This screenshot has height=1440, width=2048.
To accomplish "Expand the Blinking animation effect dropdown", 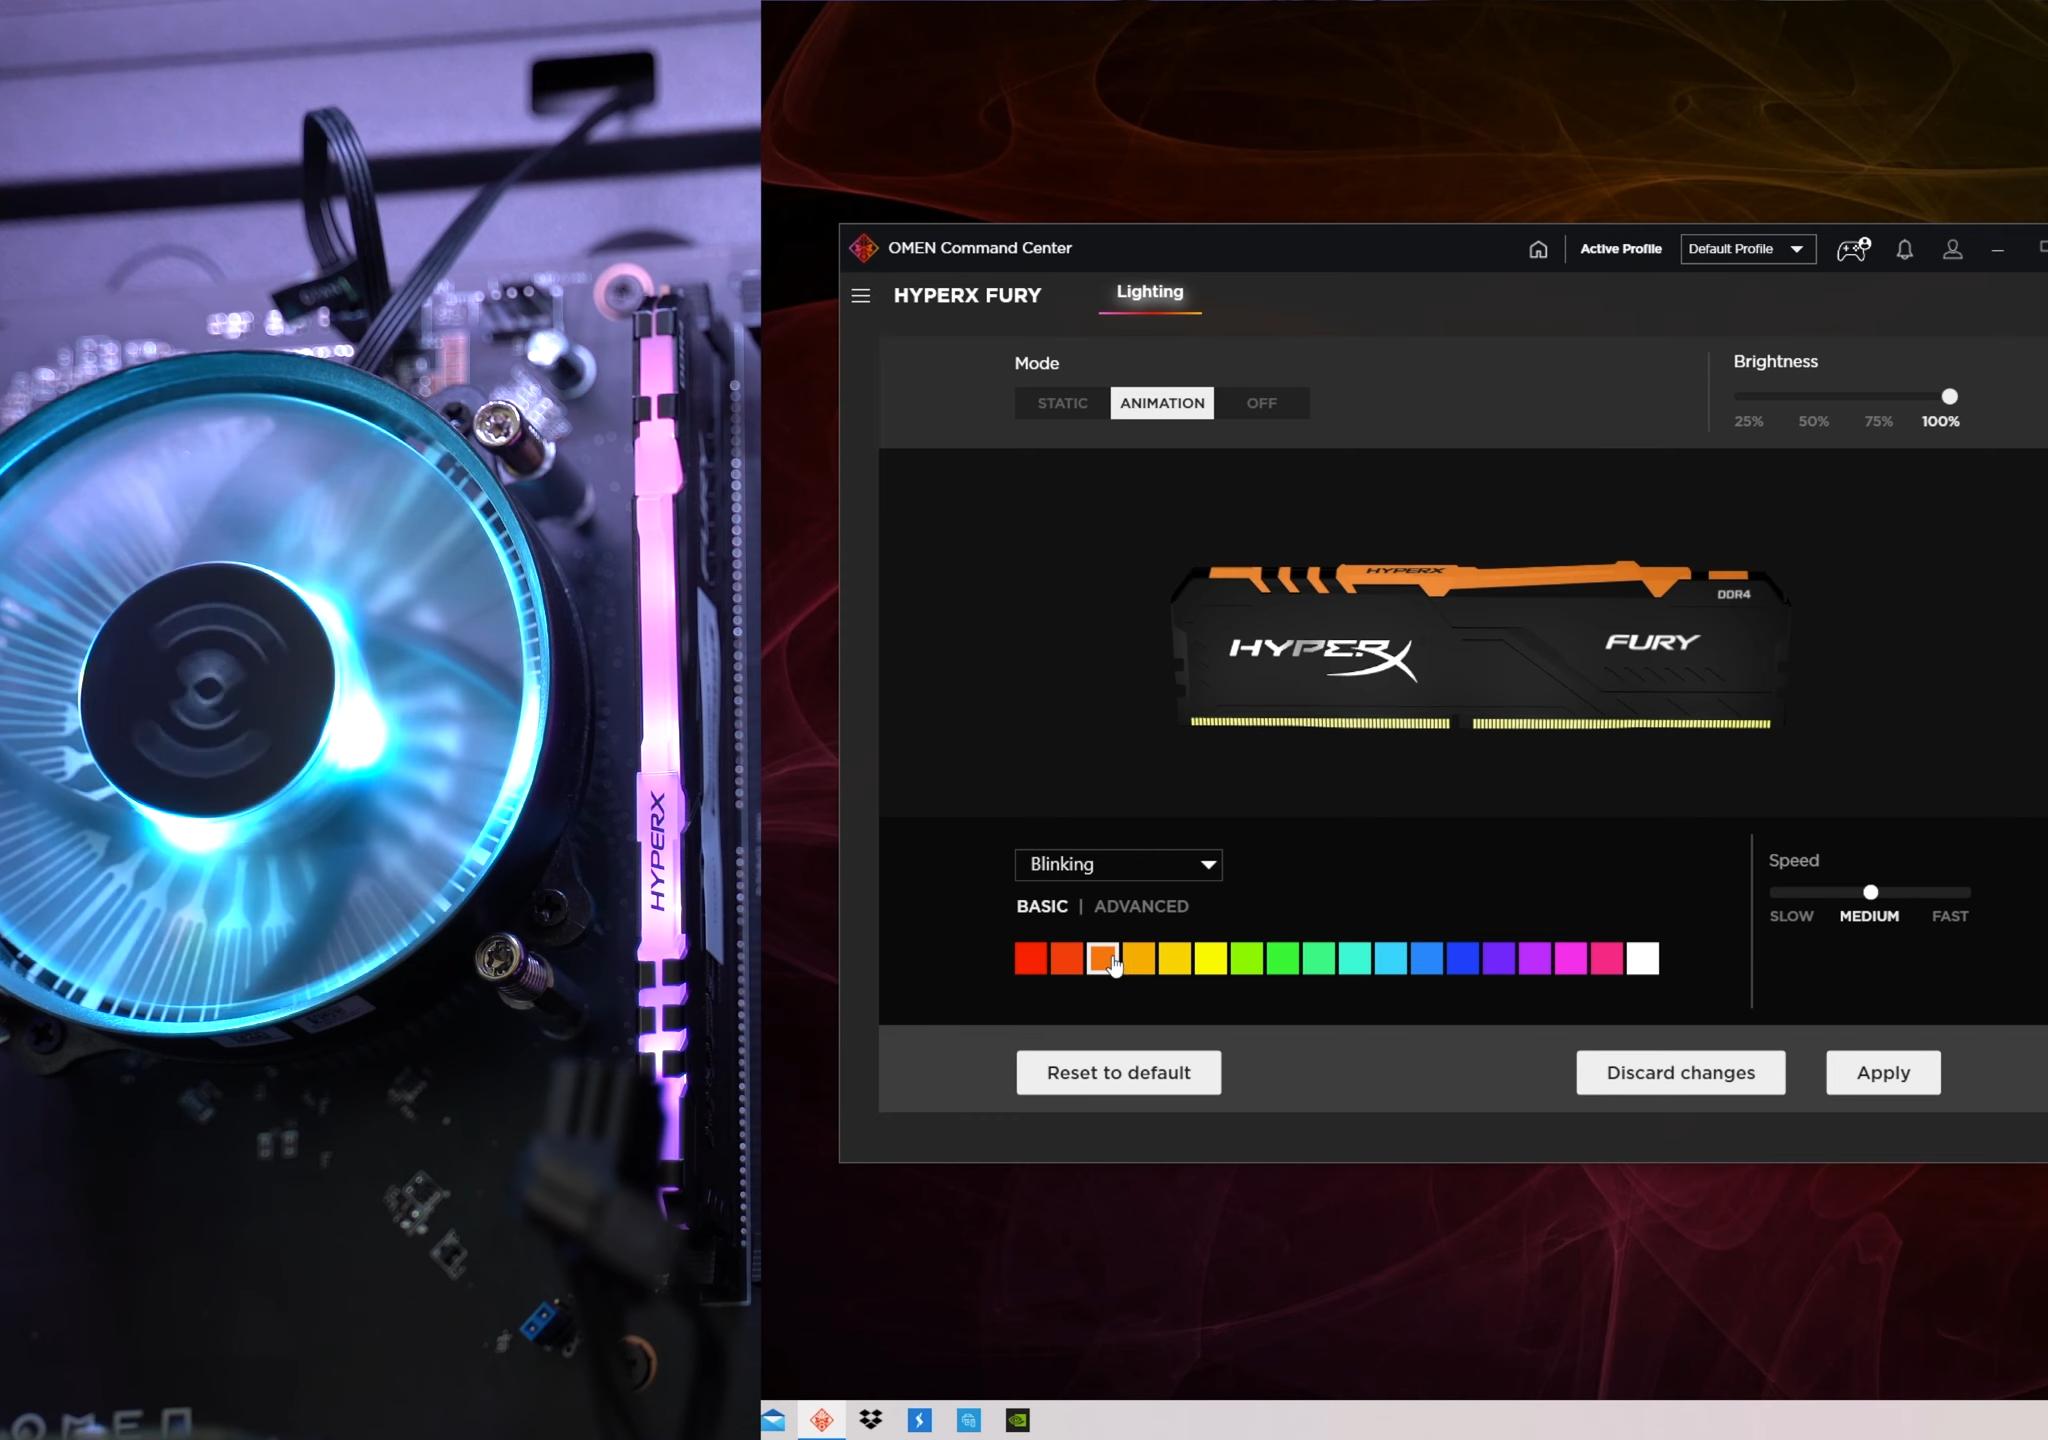I will tap(1118, 865).
